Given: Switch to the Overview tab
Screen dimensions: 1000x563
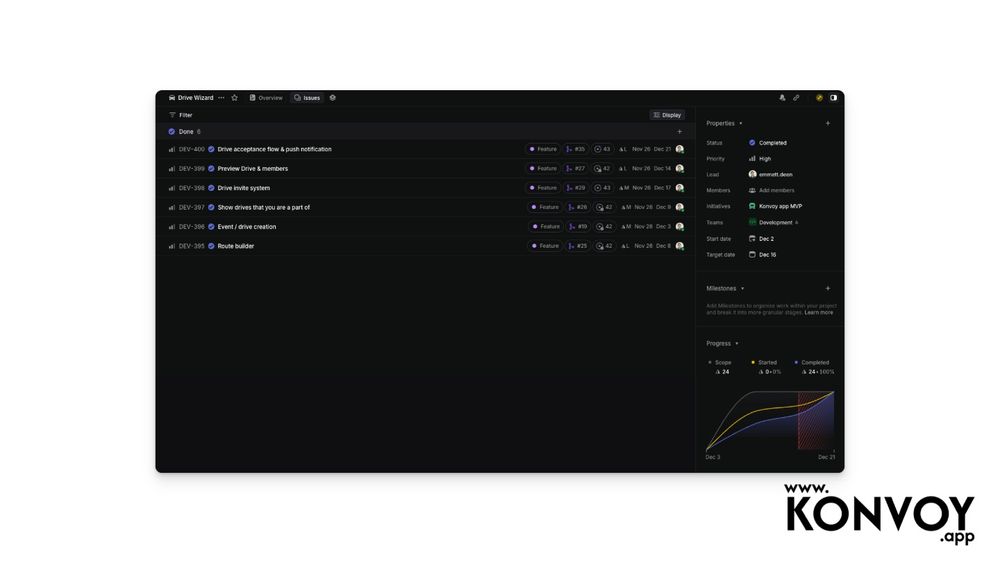Looking at the screenshot, I should click(266, 98).
